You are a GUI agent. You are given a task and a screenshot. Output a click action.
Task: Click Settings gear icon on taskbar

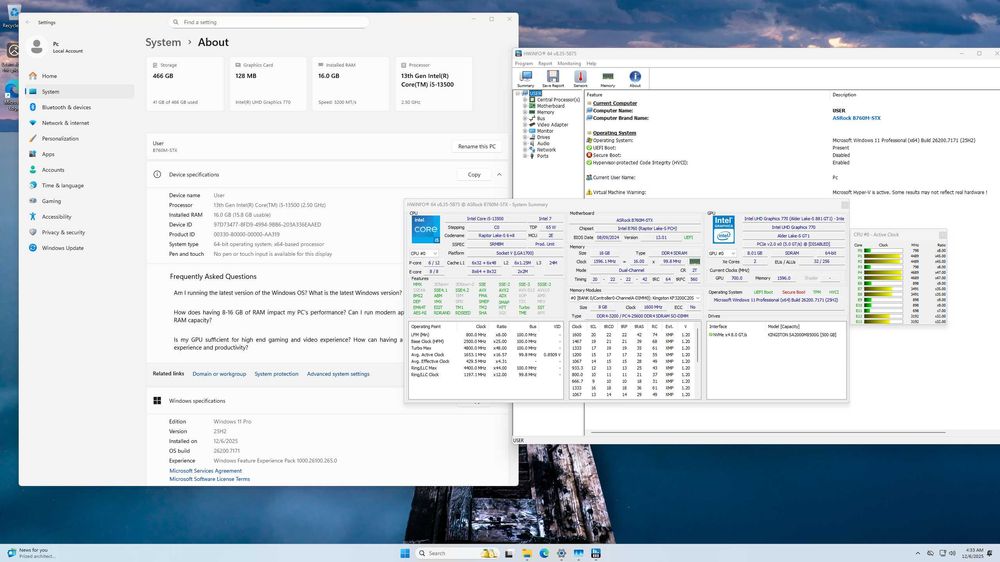[x=561, y=553]
